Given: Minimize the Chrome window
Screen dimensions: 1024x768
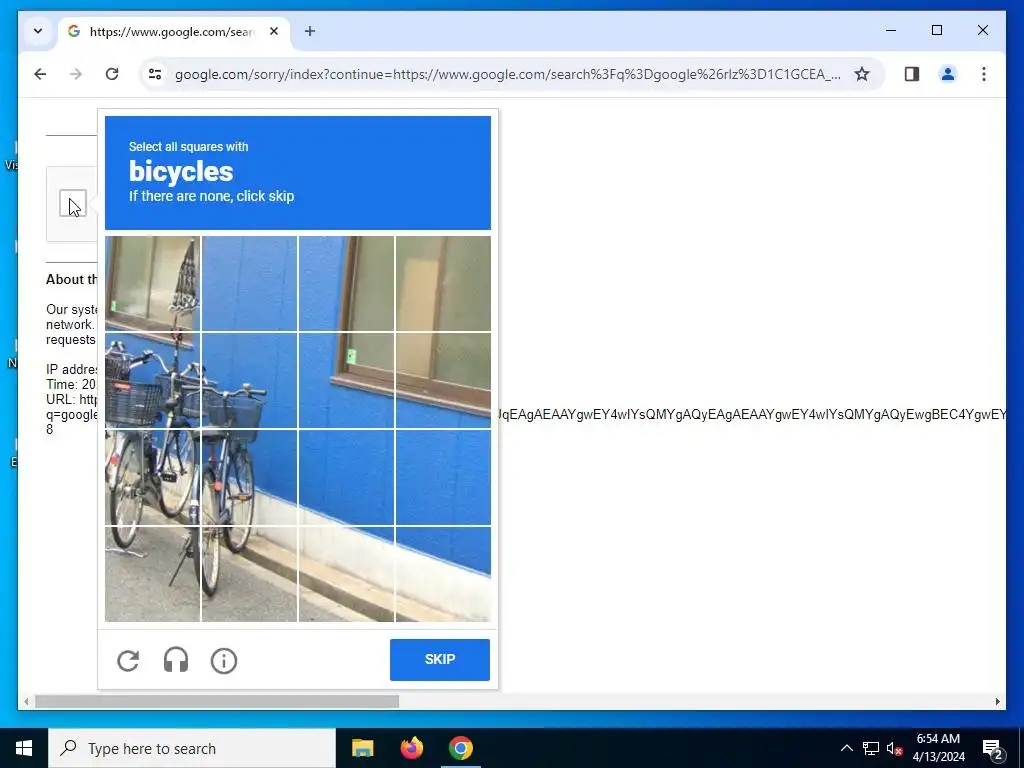Looking at the screenshot, I should point(891,30).
